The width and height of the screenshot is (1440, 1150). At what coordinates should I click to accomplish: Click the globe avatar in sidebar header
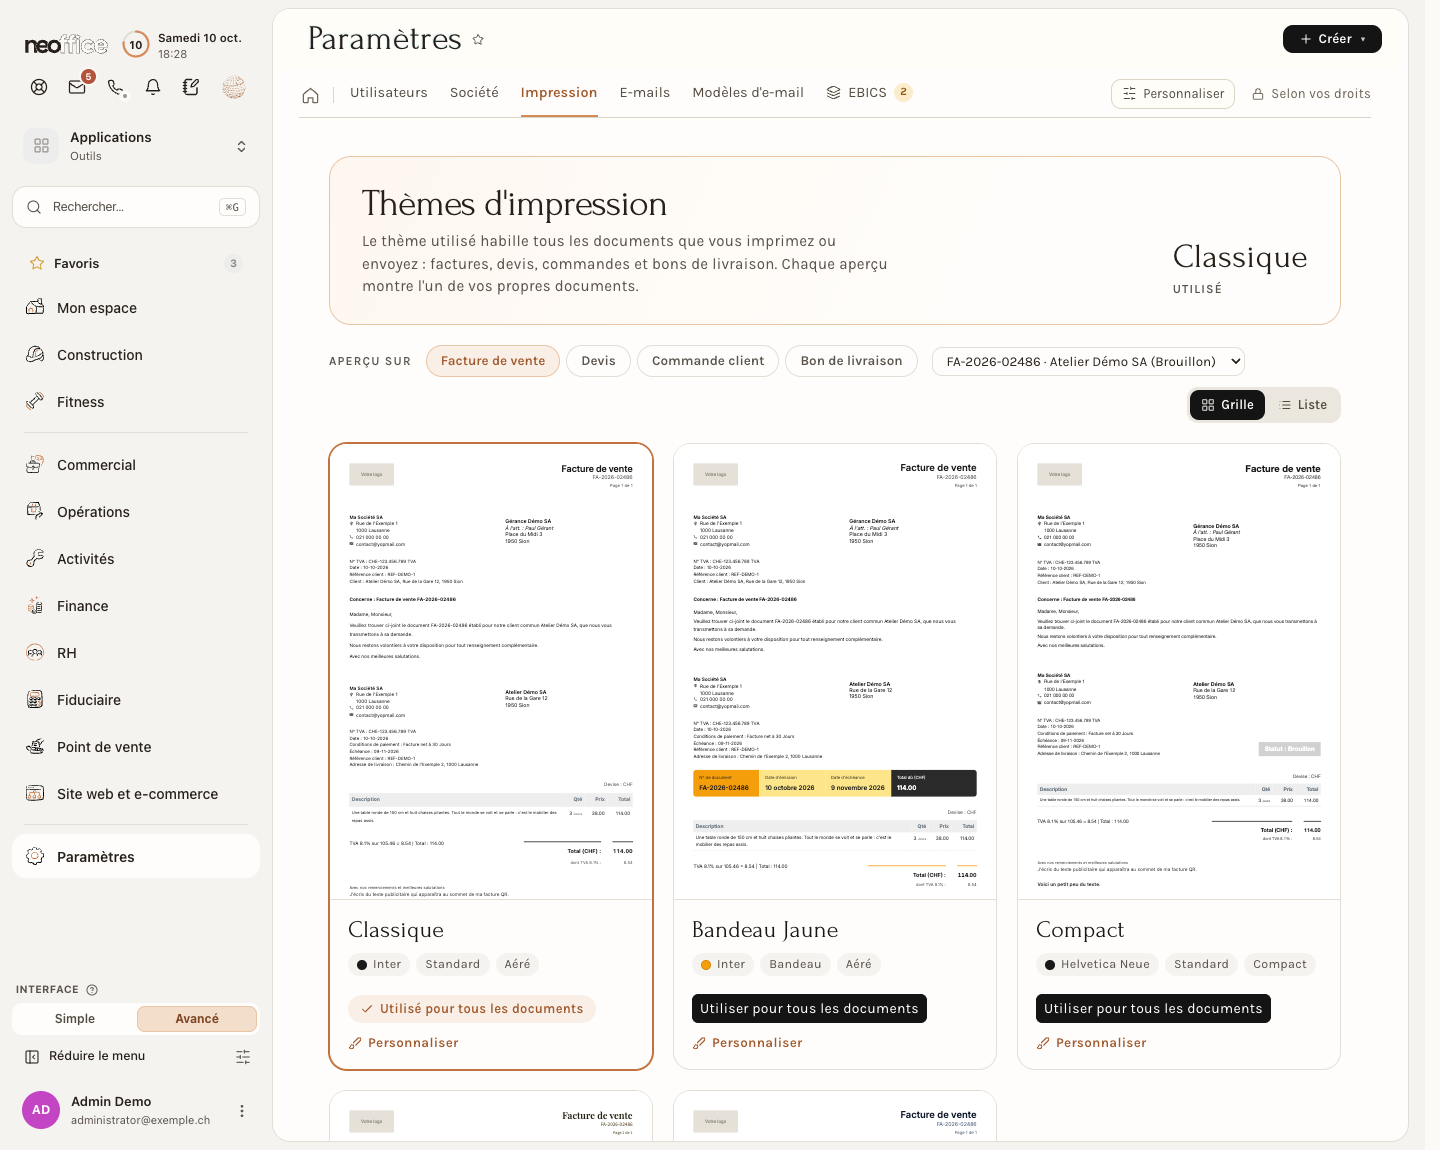point(234,87)
